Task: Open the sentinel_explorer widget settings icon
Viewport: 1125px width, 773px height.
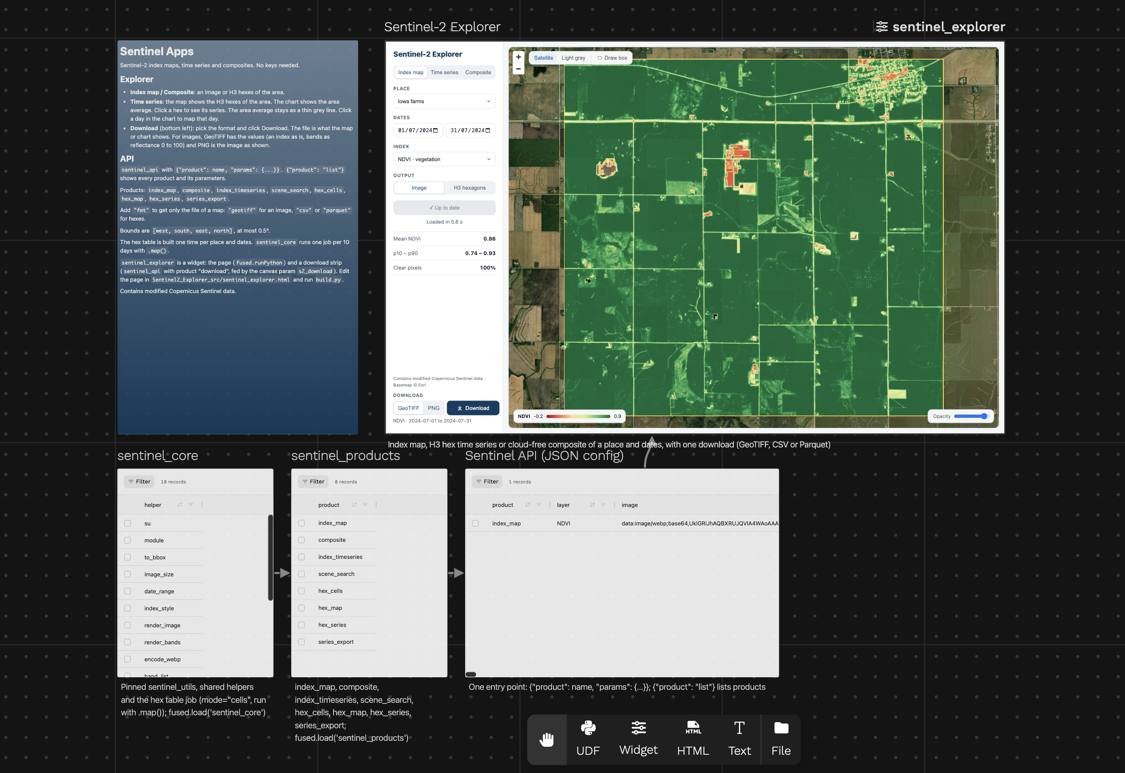Action: click(881, 27)
